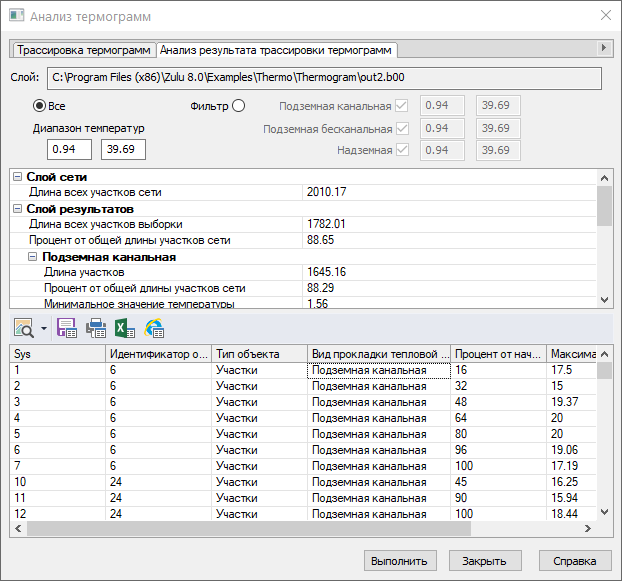Collapse the 'Слой сети' section
Viewport: 622px width, 581px height.
tap(17, 177)
